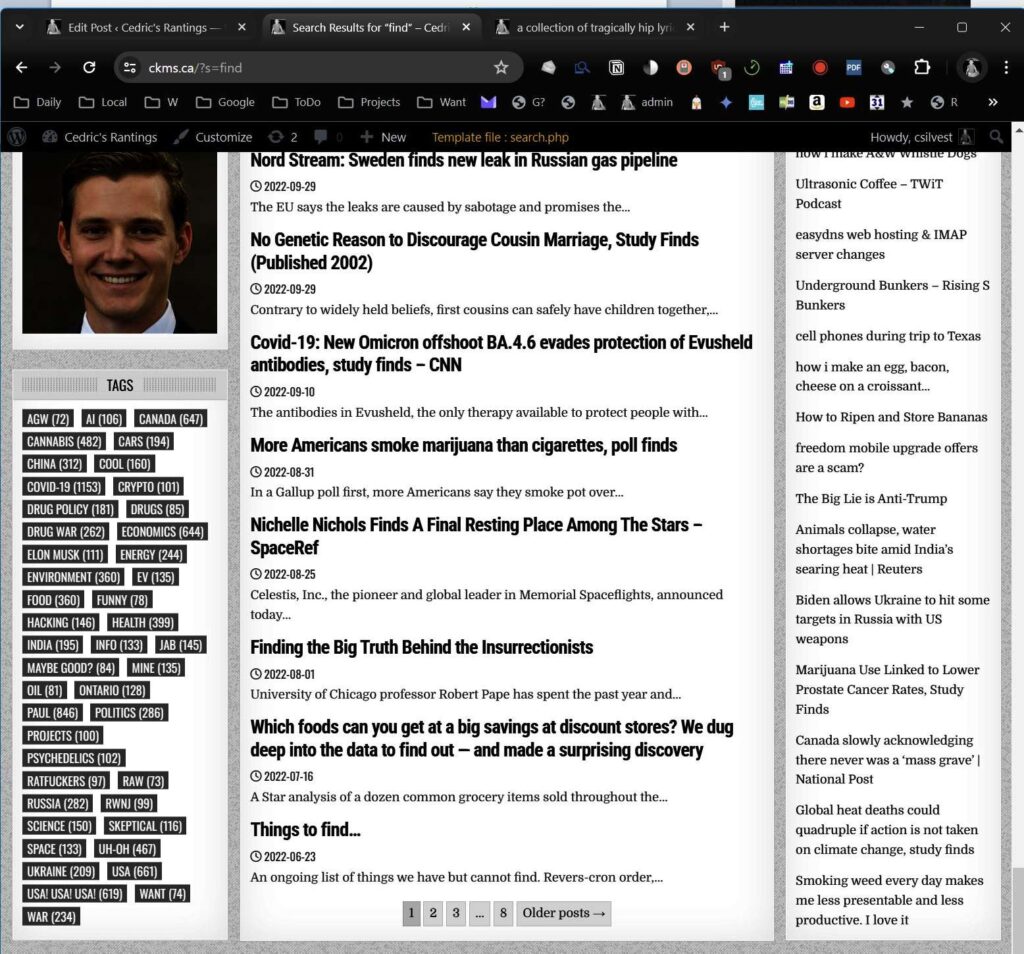Select the COVID-19 (1153) tag
The width and height of the screenshot is (1024, 954).
[x=64, y=487]
